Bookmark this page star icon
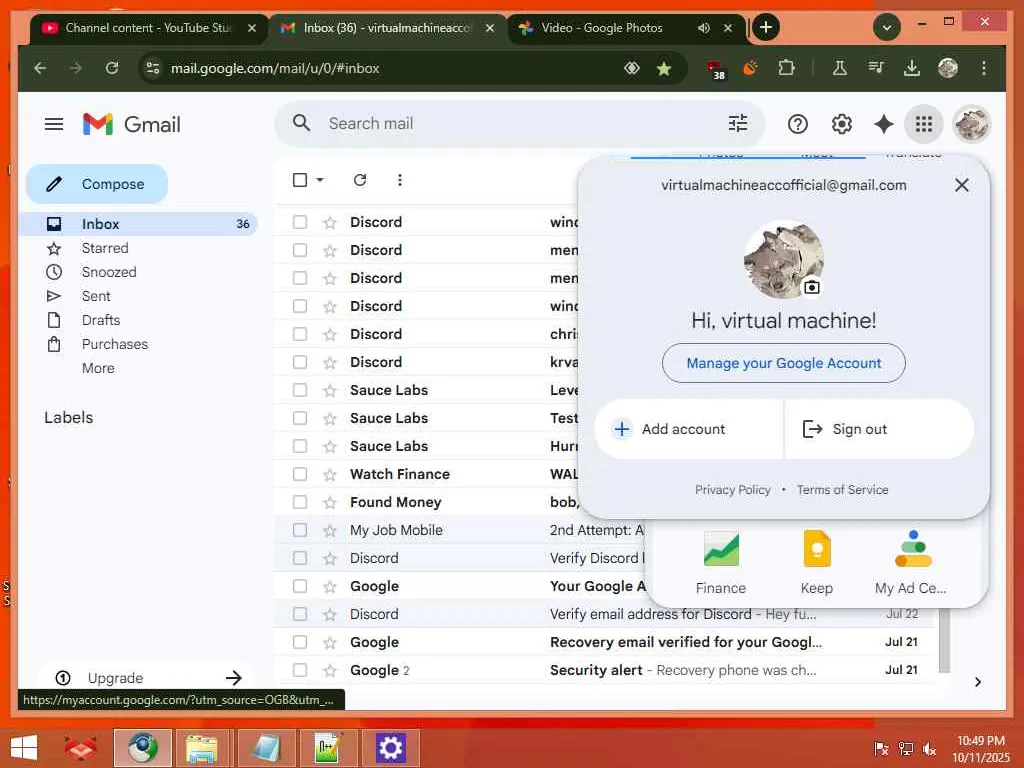Image resolution: width=1024 pixels, height=768 pixels. click(x=664, y=68)
